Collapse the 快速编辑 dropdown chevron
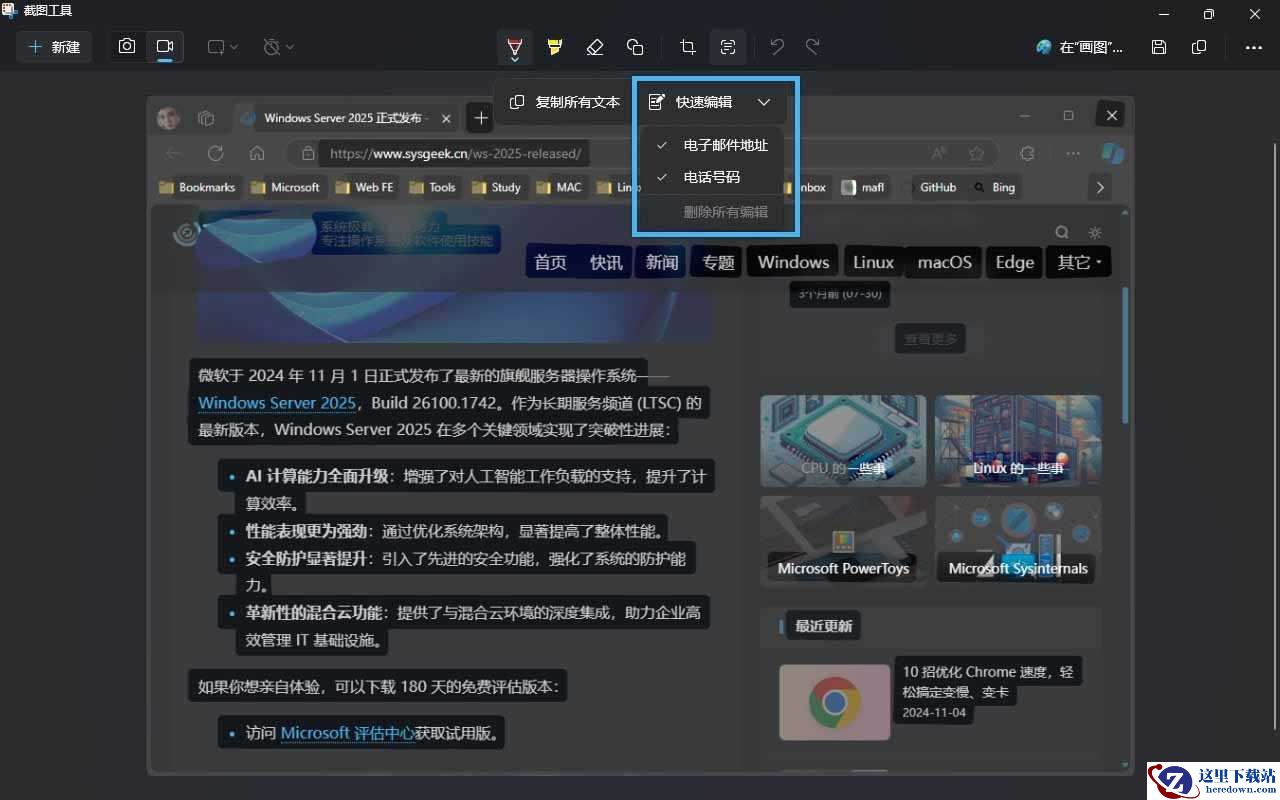Viewport: 1280px width, 800px height. (764, 102)
